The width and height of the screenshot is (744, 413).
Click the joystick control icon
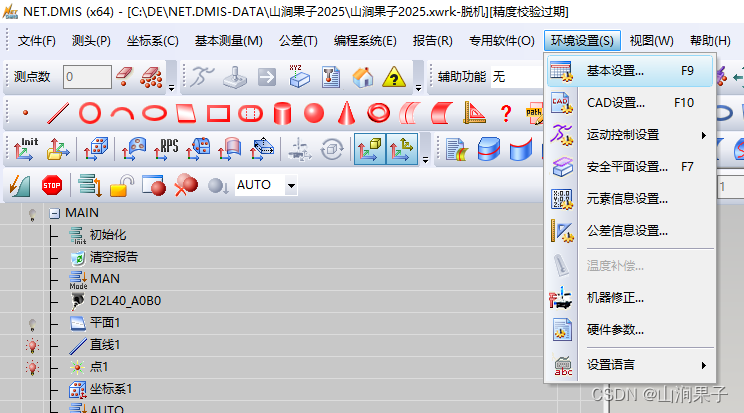(x=235, y=76)
